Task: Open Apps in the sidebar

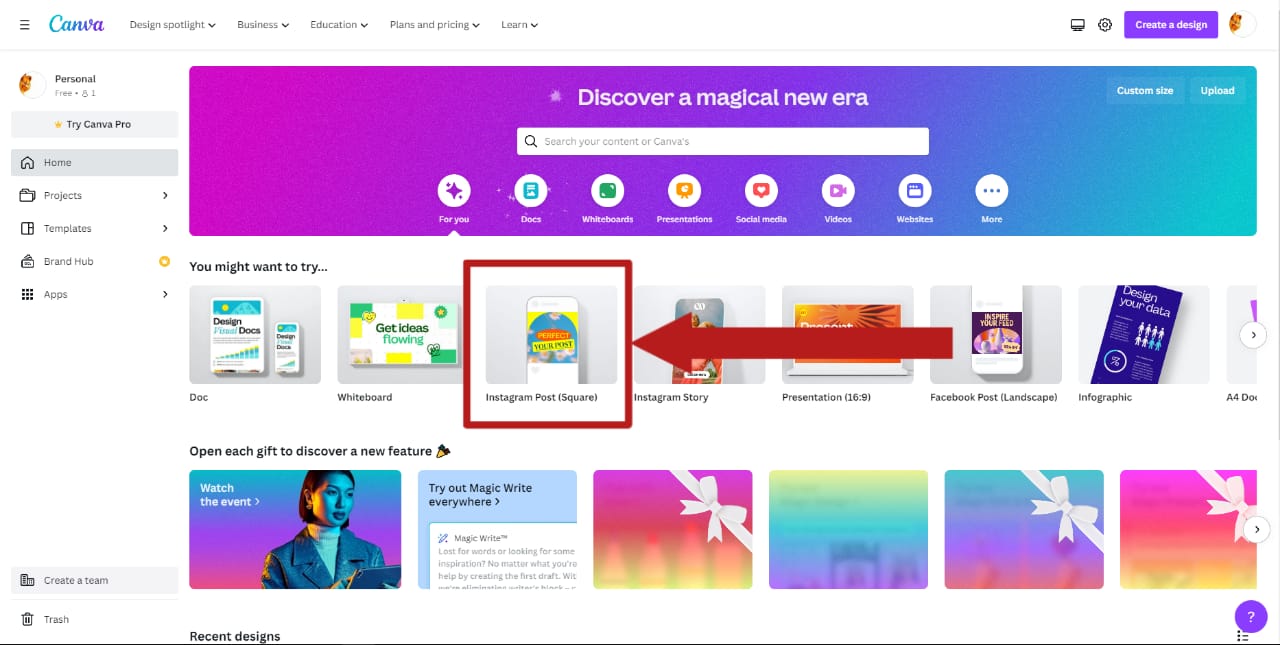Action: (x=94, y=294)
